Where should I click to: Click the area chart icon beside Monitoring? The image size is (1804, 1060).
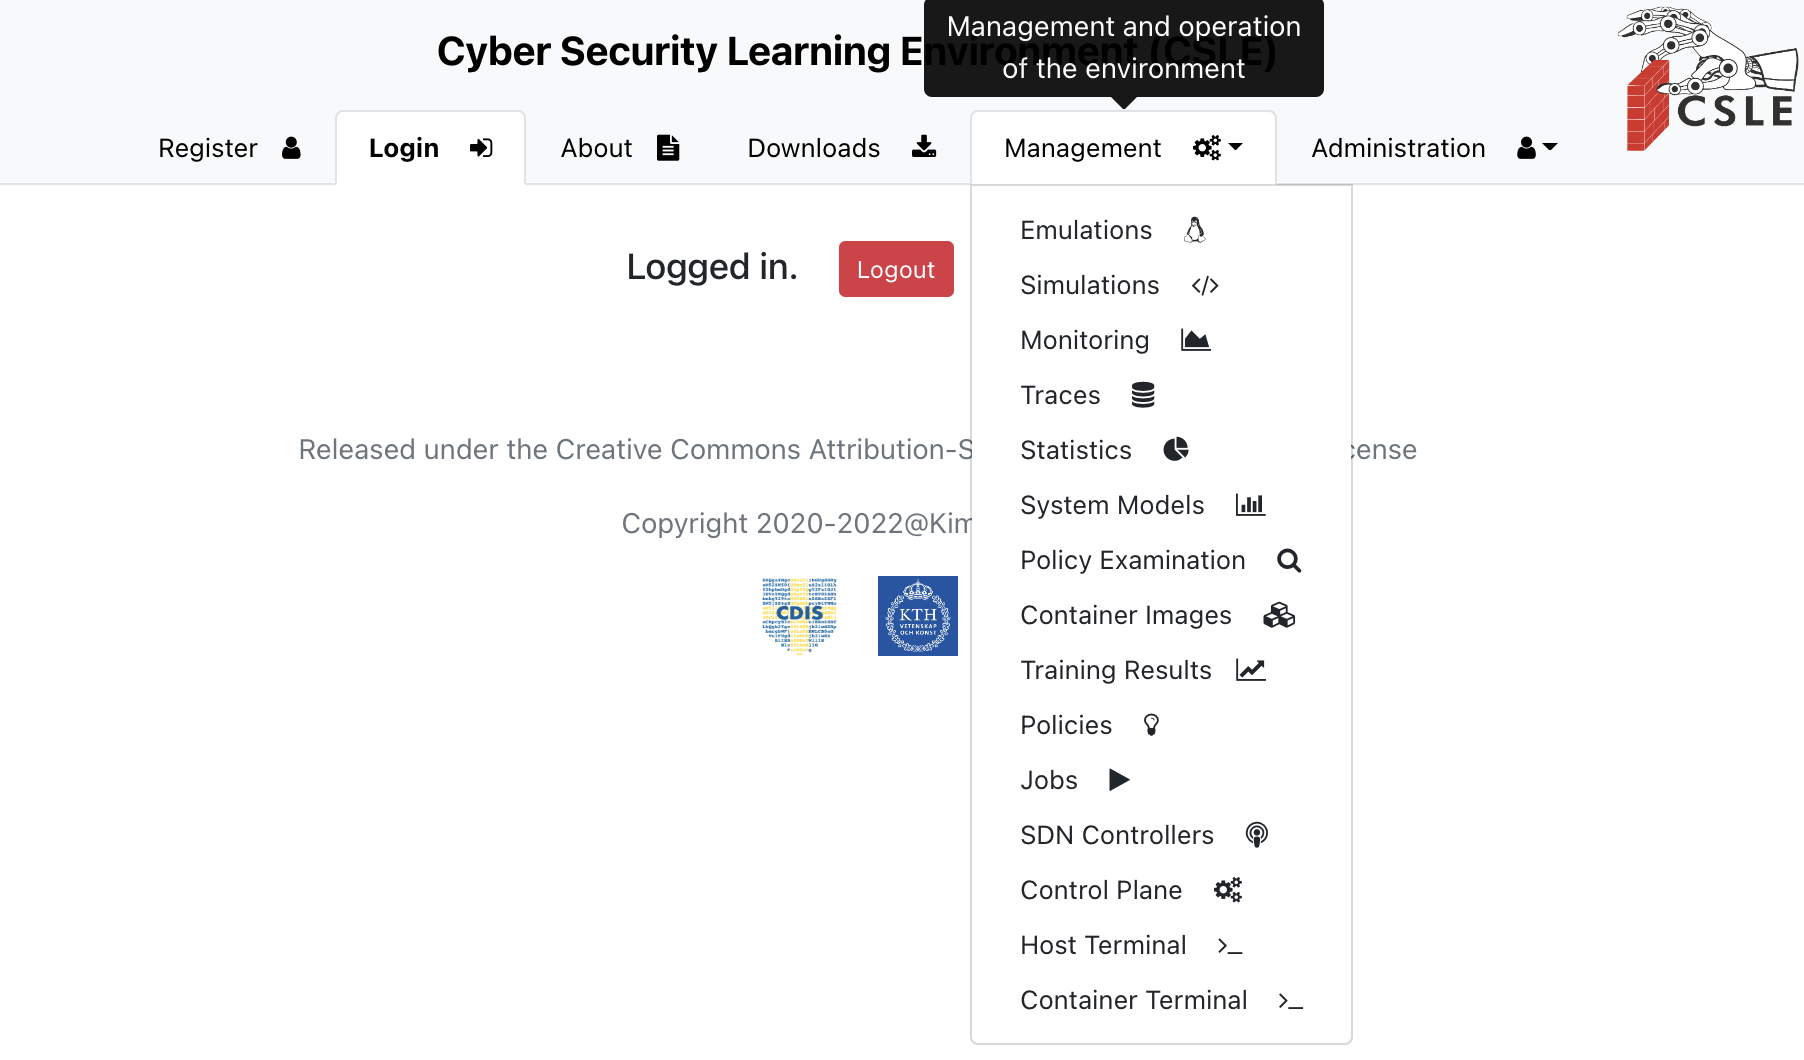tap(1195, 341)
